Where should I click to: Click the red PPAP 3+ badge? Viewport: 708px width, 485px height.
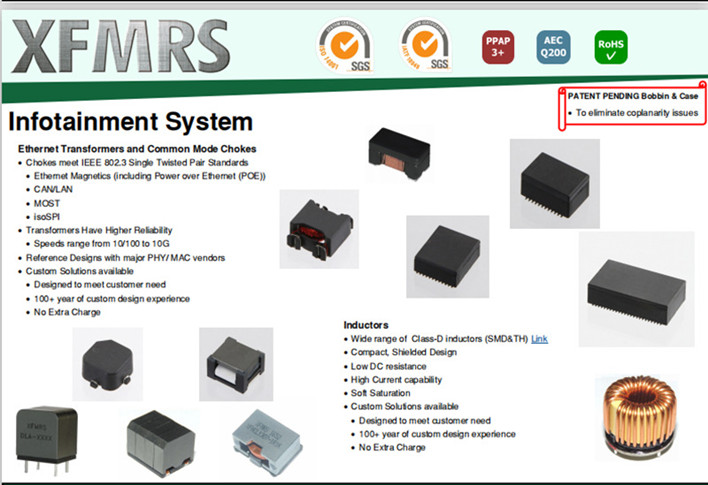(x=498, y=45)
